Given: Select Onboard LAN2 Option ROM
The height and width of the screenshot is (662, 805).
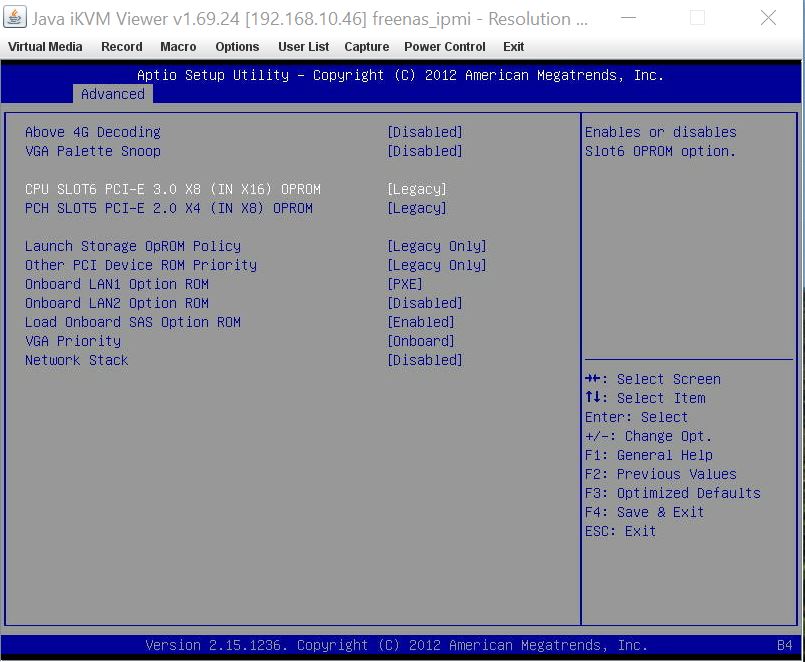Looking at the screenshot, I should point(117,303).
